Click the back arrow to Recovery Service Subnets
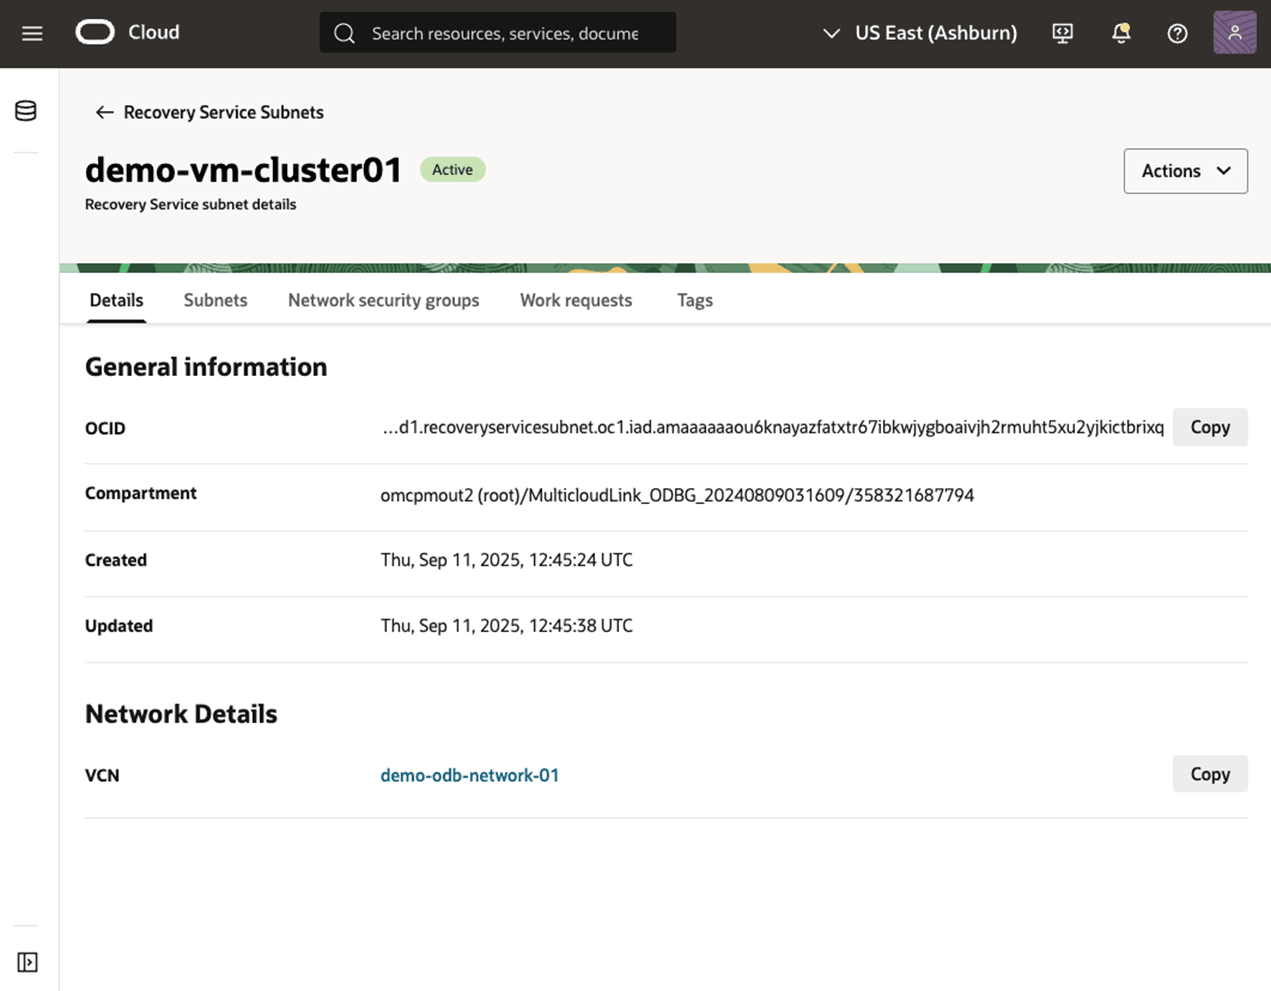Screen dimensions: 1271x991 pos(104,112)
